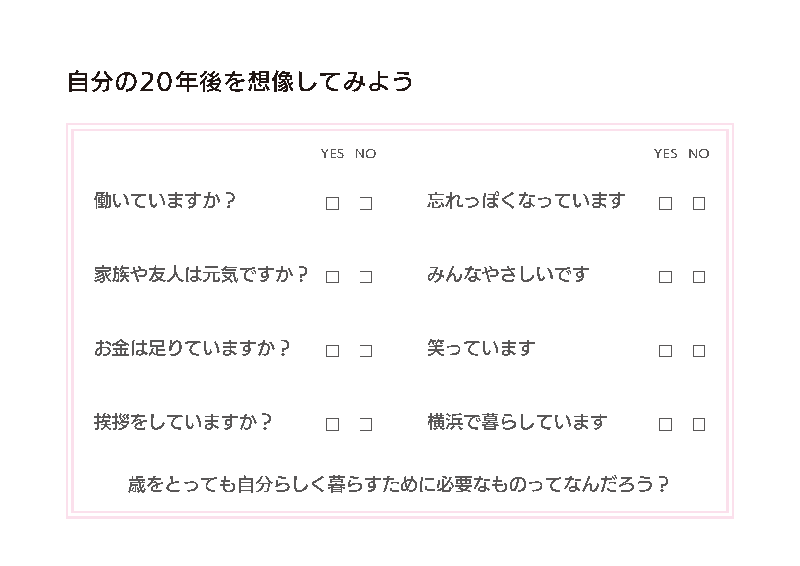Image resolution: width=800 pixels, height=566 pixels.
Task: Check NO for 働いていますか？
Action: tap(366, 203)
